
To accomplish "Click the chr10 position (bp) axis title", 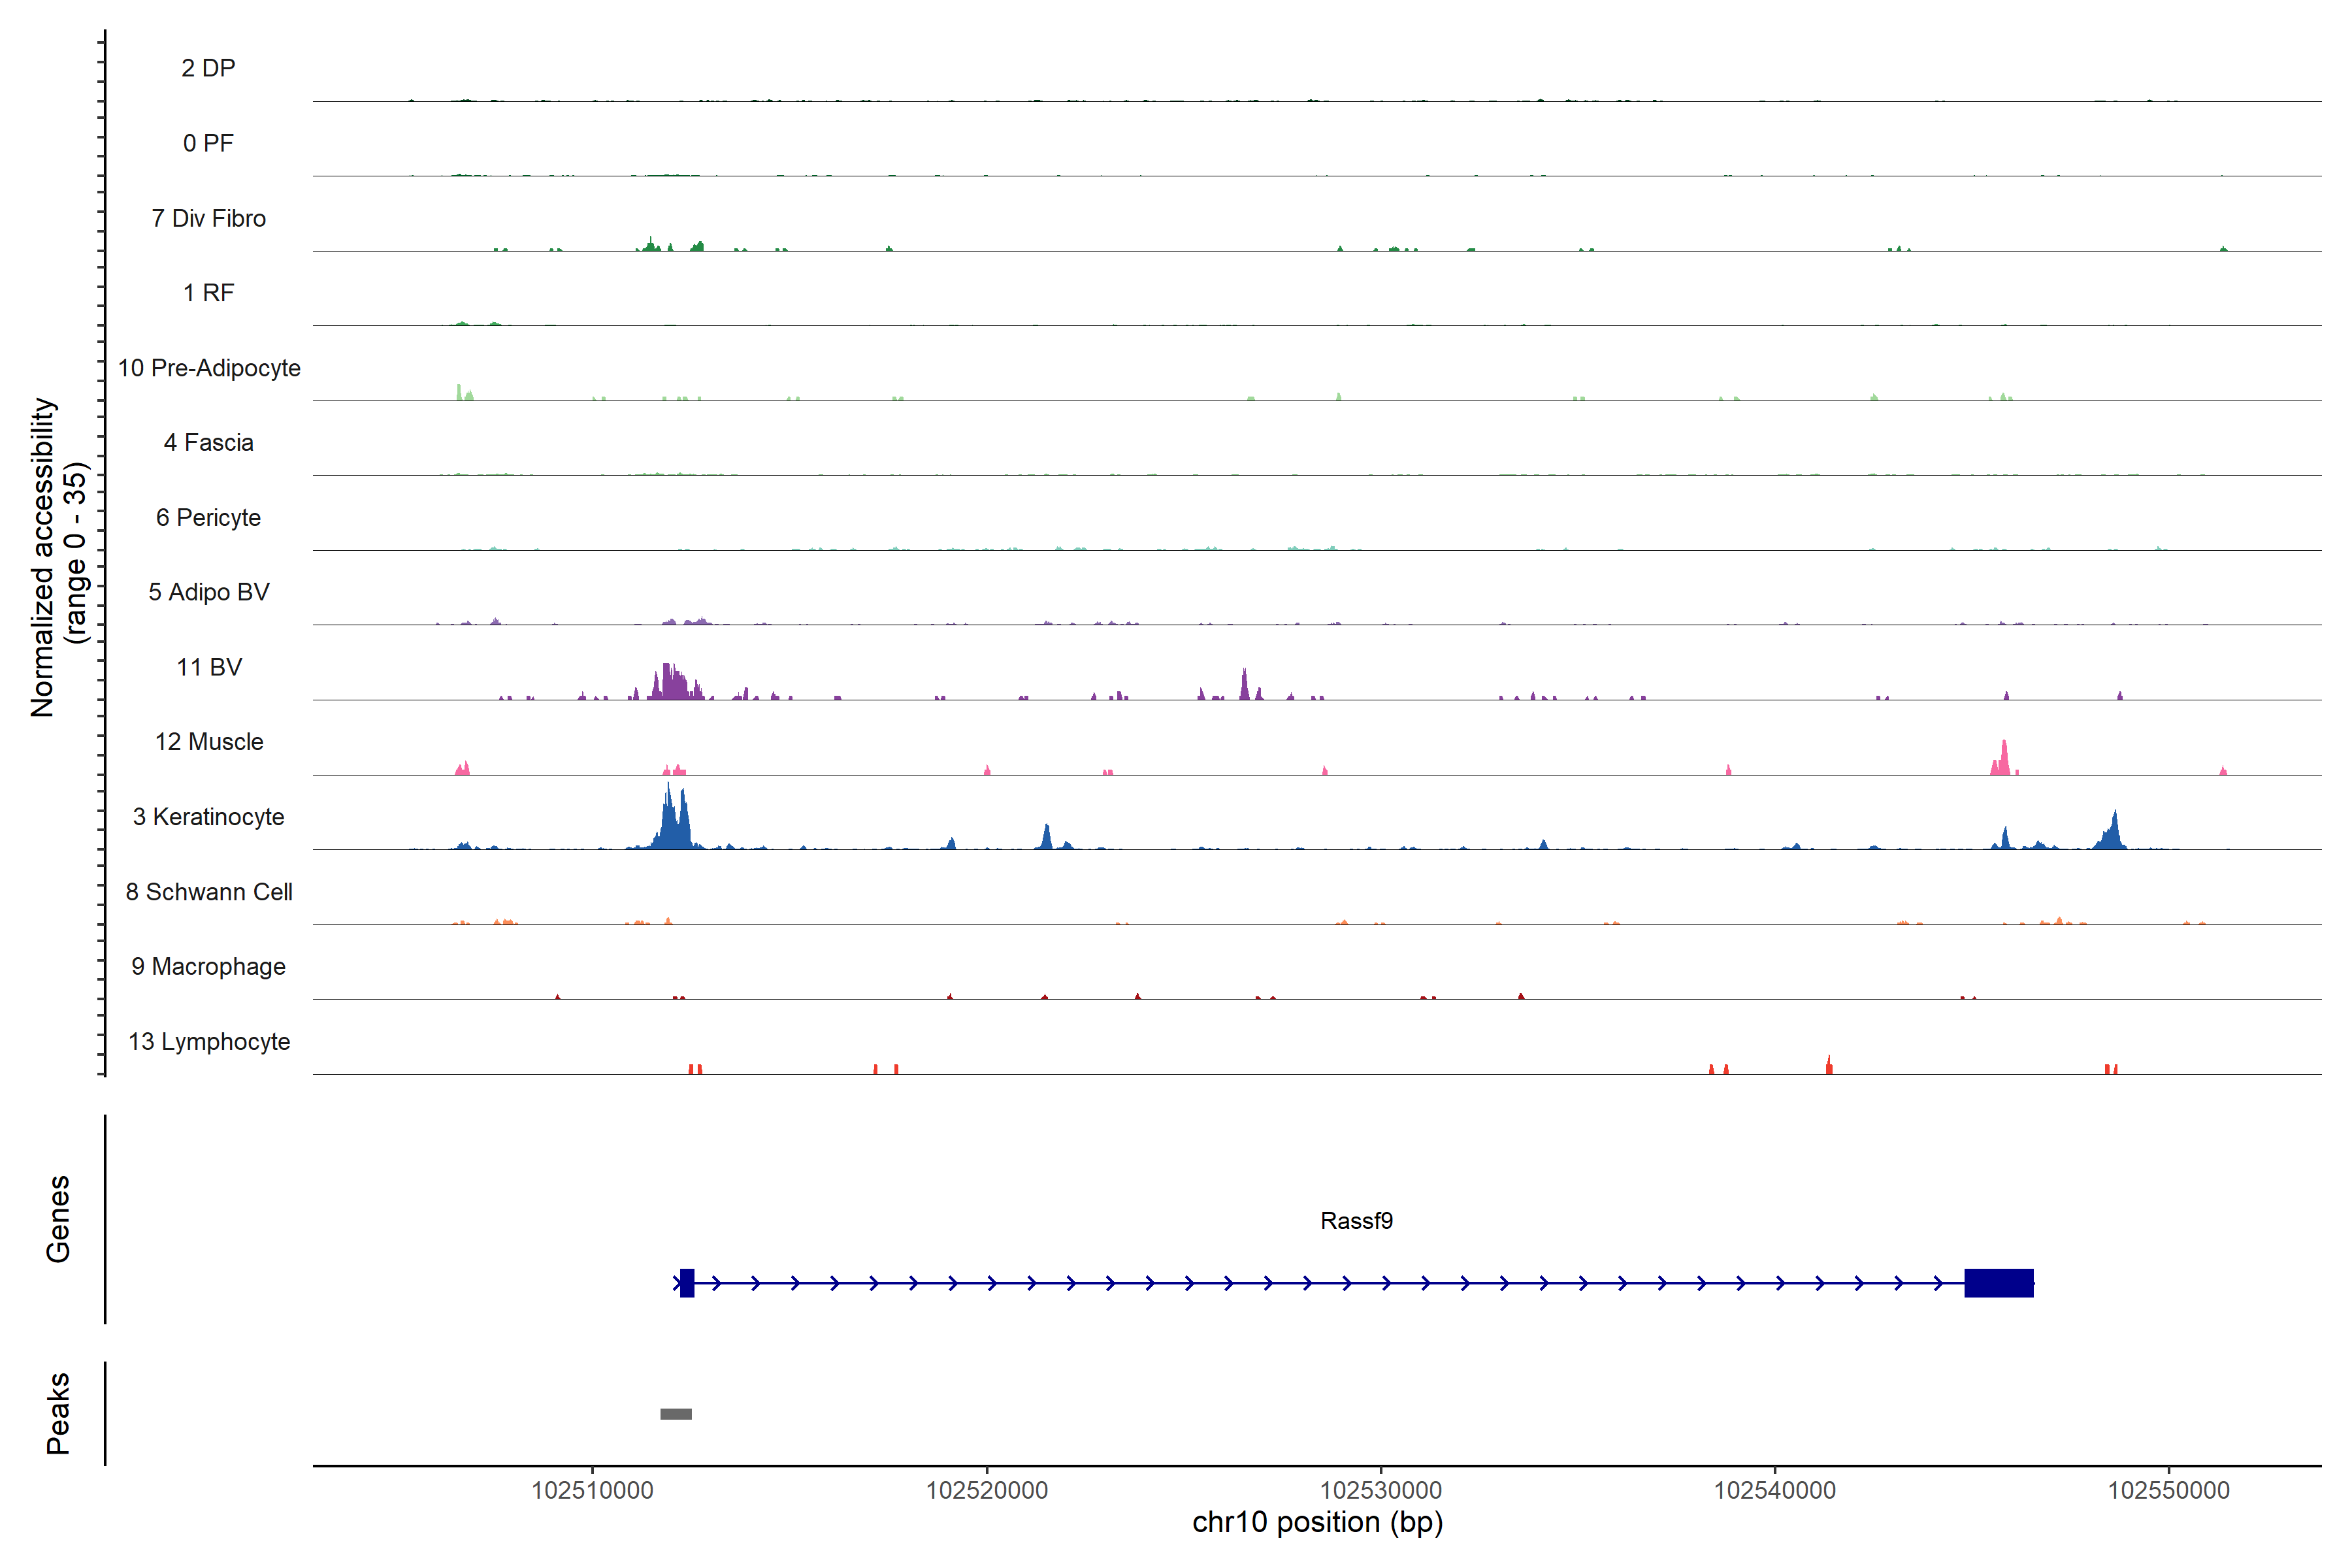I will coord(1317,1523).
